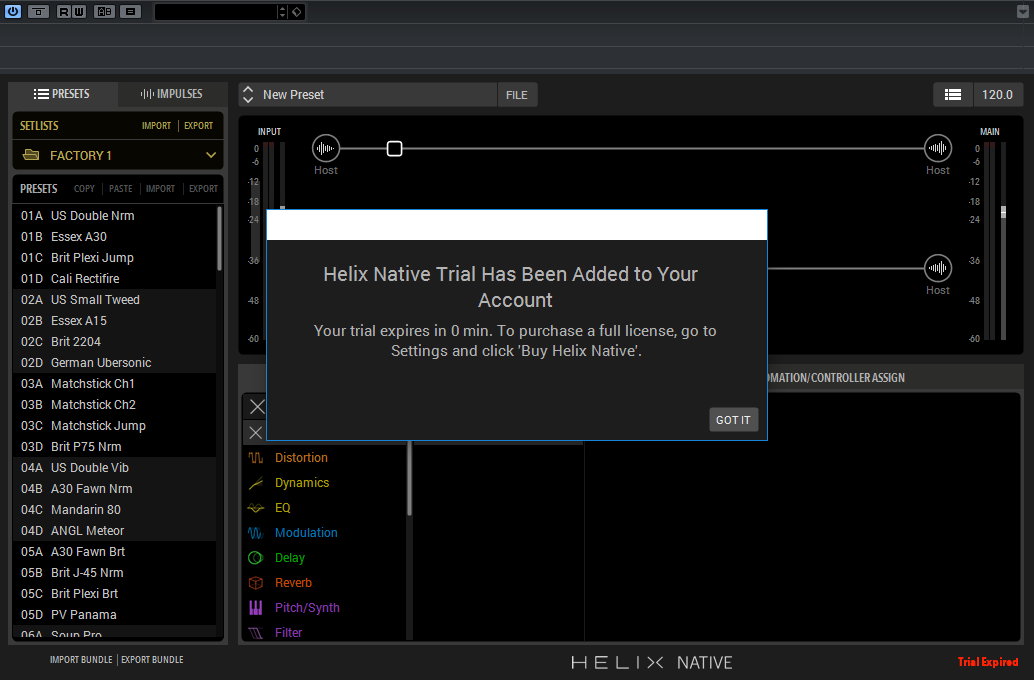This screenshot has width=1034, height=680.
Task: Select preset 02A US Small Tweed
Action: pos(114,300)
